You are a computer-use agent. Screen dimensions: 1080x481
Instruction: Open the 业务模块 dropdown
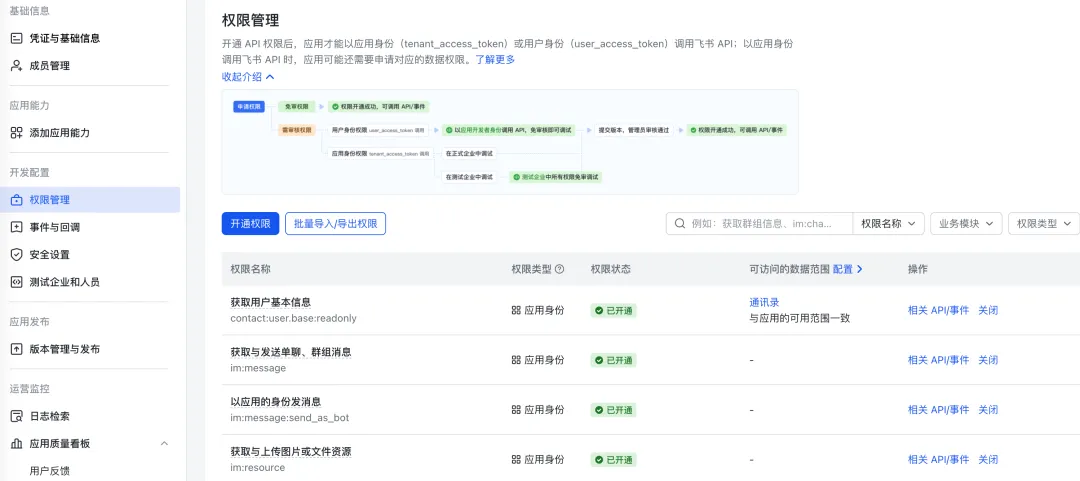point(966,223)
